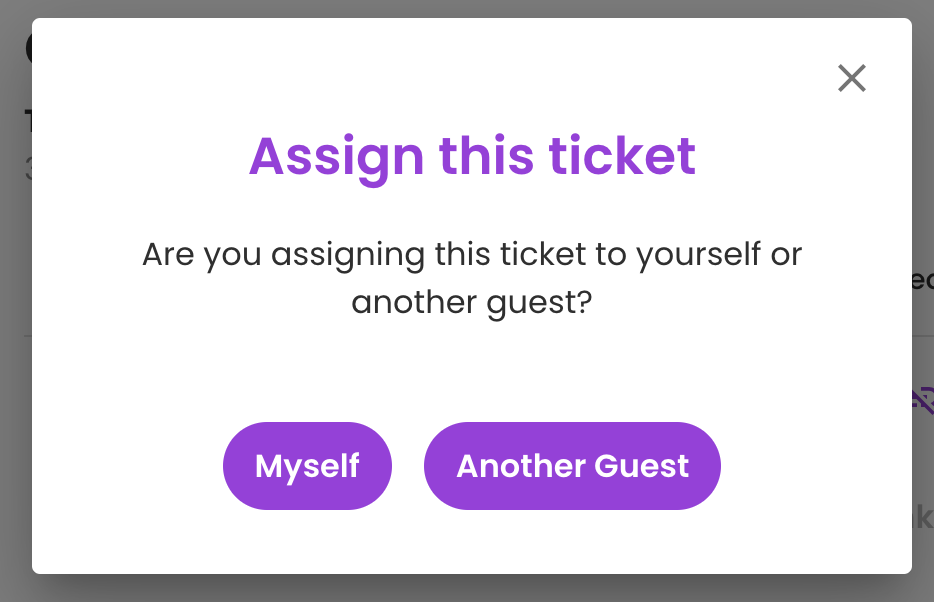Close the Assign this ticket dialog
934x602 pixels.
click(851, 78)
